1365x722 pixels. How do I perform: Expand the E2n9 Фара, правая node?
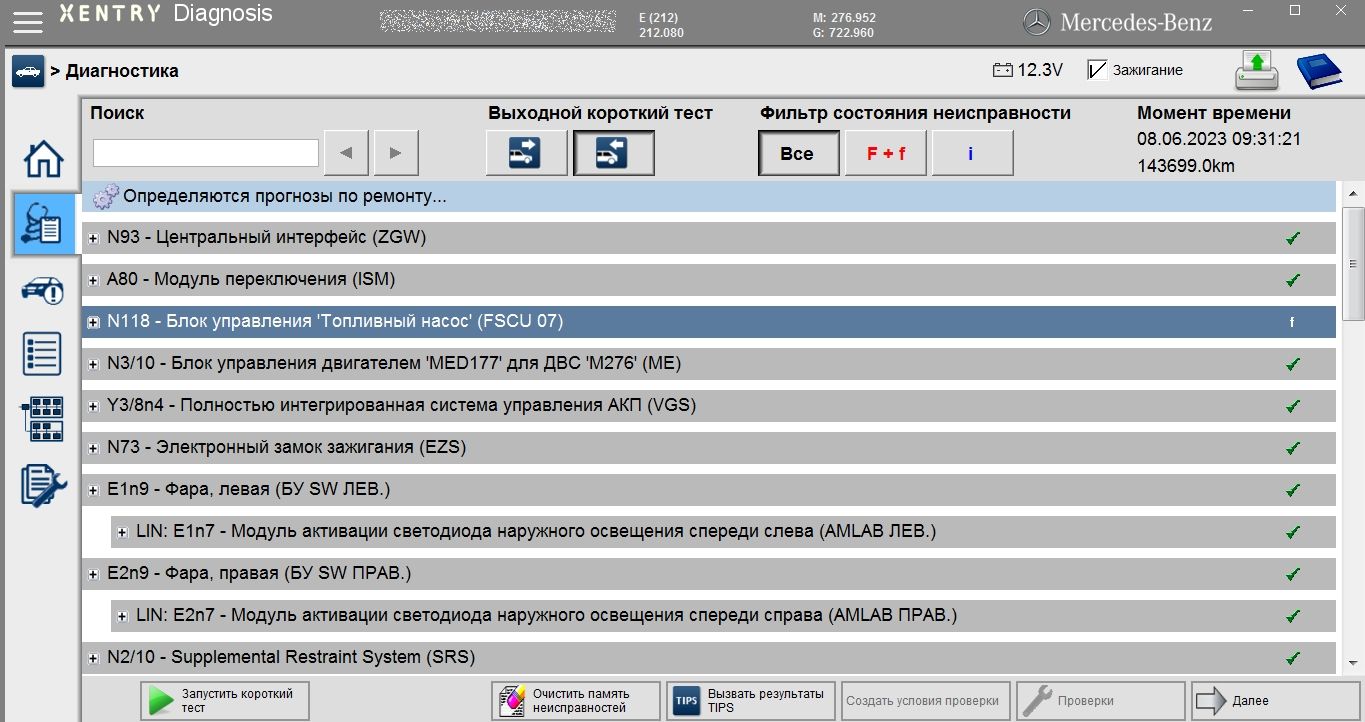(x=94, y=574)
